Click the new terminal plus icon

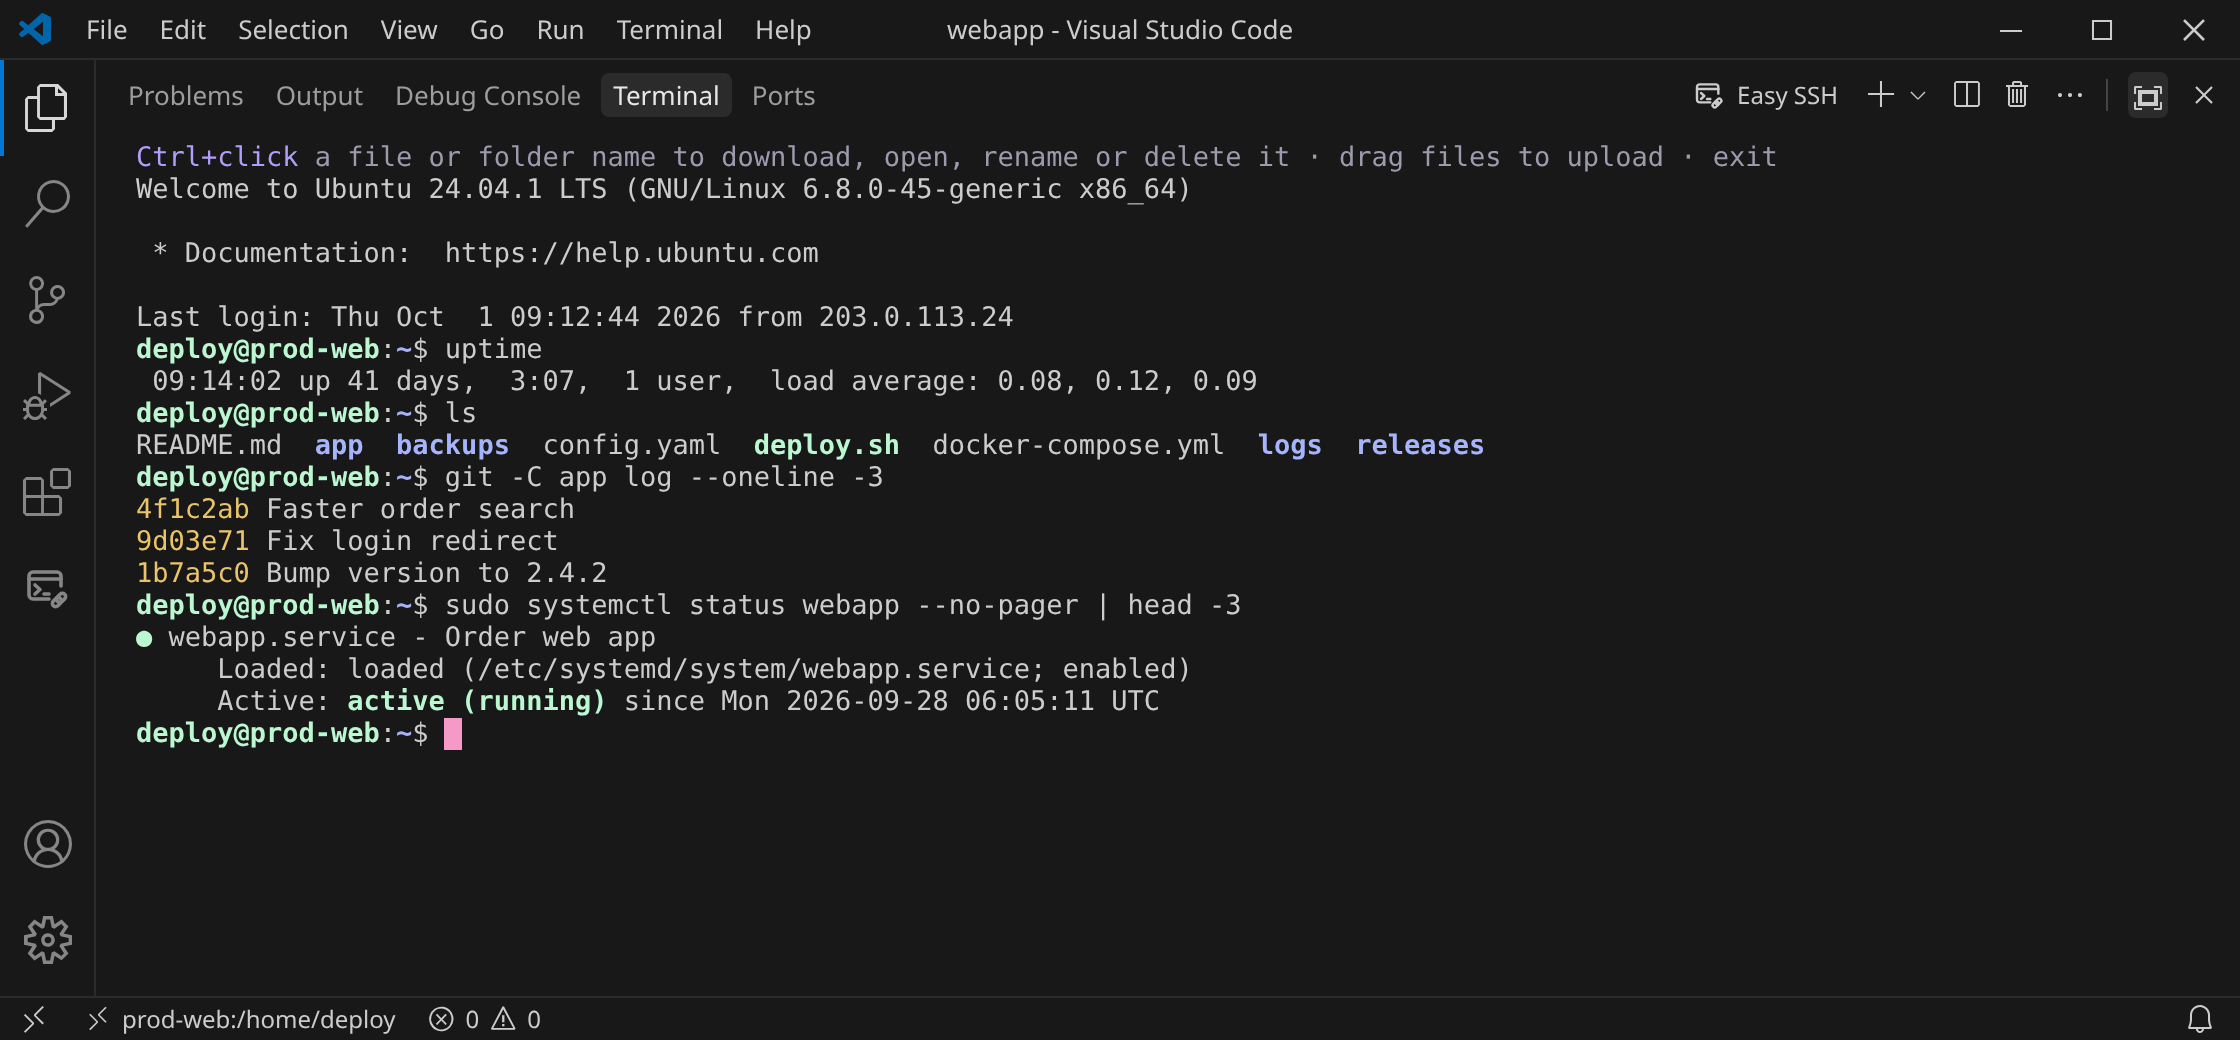[1881, 95]
